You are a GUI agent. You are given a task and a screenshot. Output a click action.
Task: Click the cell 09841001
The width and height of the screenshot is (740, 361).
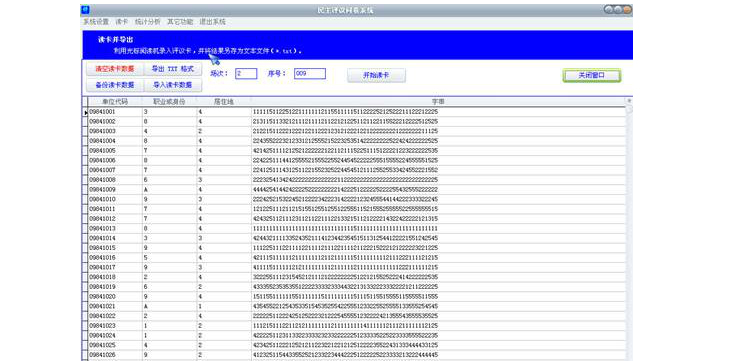(x=115, y=112)
